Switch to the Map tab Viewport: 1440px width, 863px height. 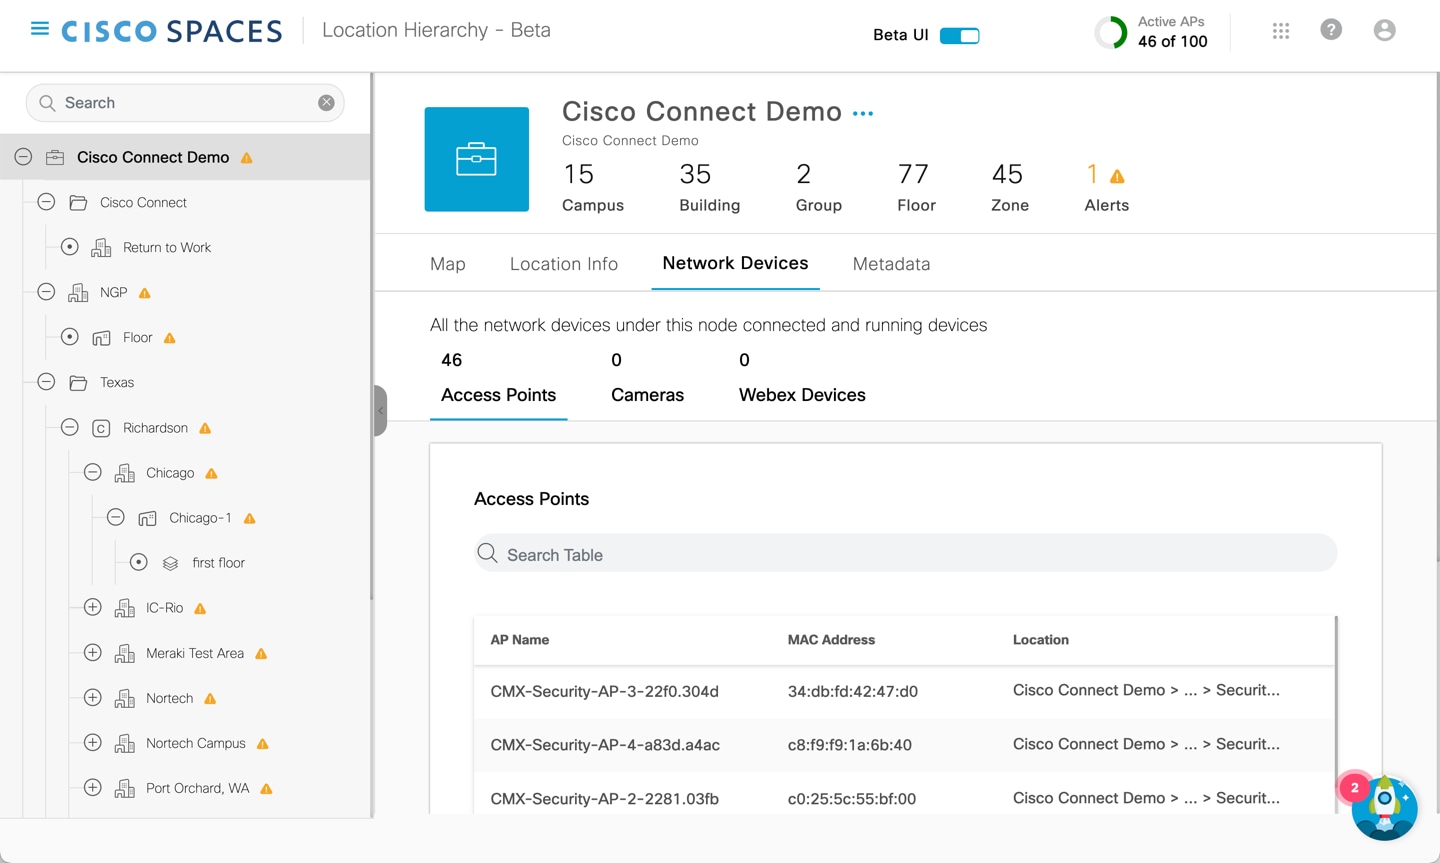[x=448, y=264]
